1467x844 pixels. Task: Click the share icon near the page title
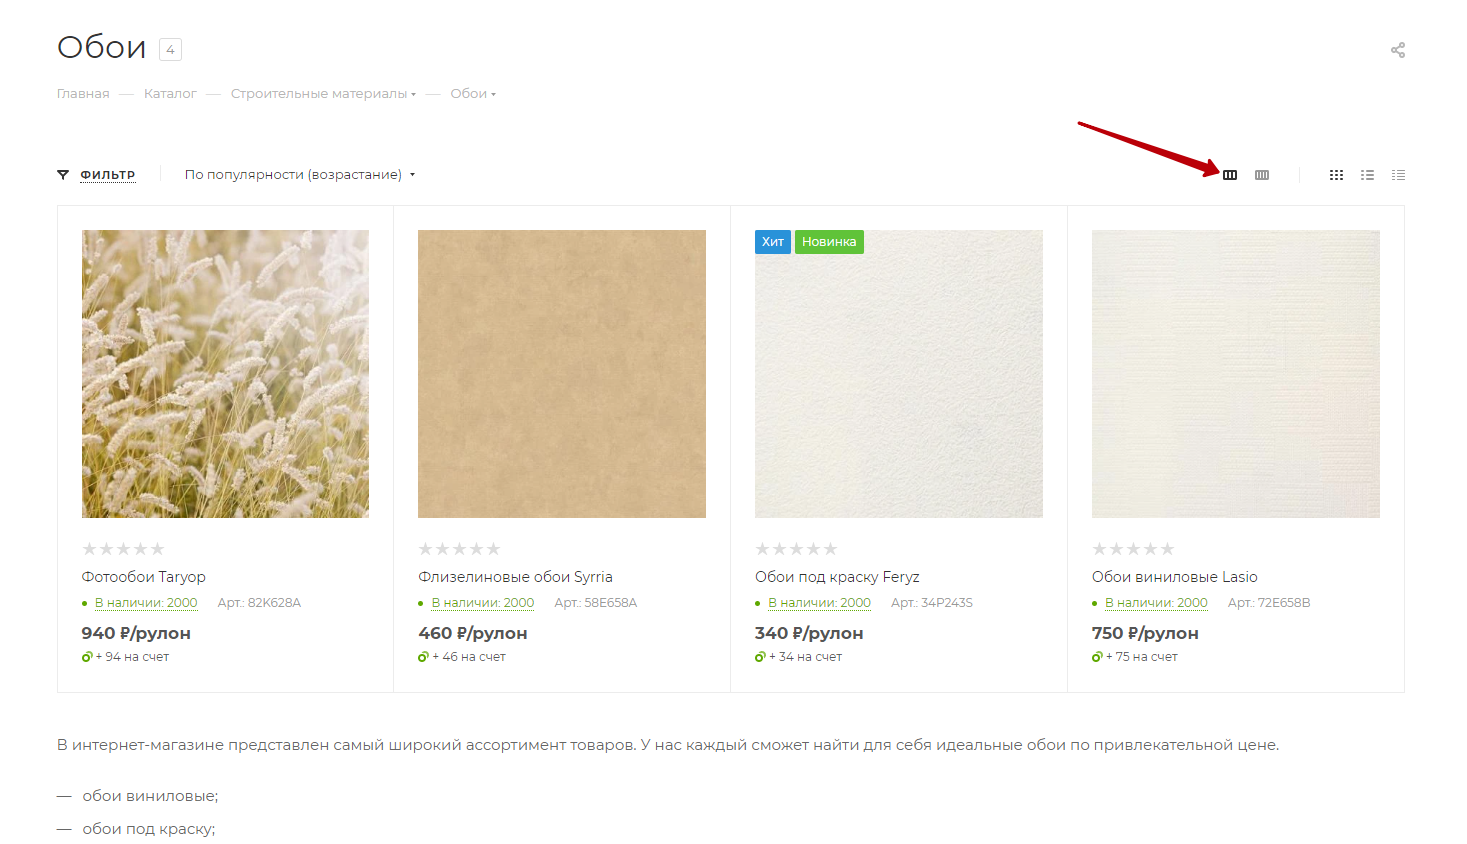click(x=1397, y=50)
